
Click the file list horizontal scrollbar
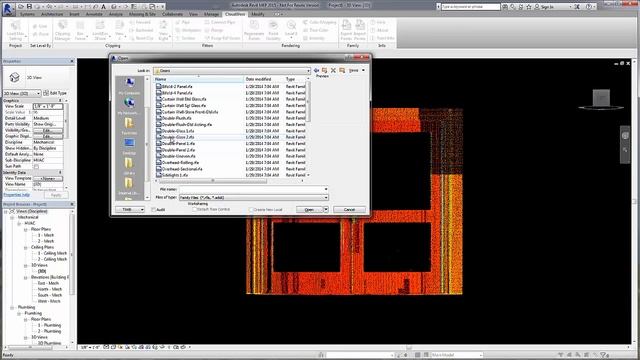[x=212, y=180]
